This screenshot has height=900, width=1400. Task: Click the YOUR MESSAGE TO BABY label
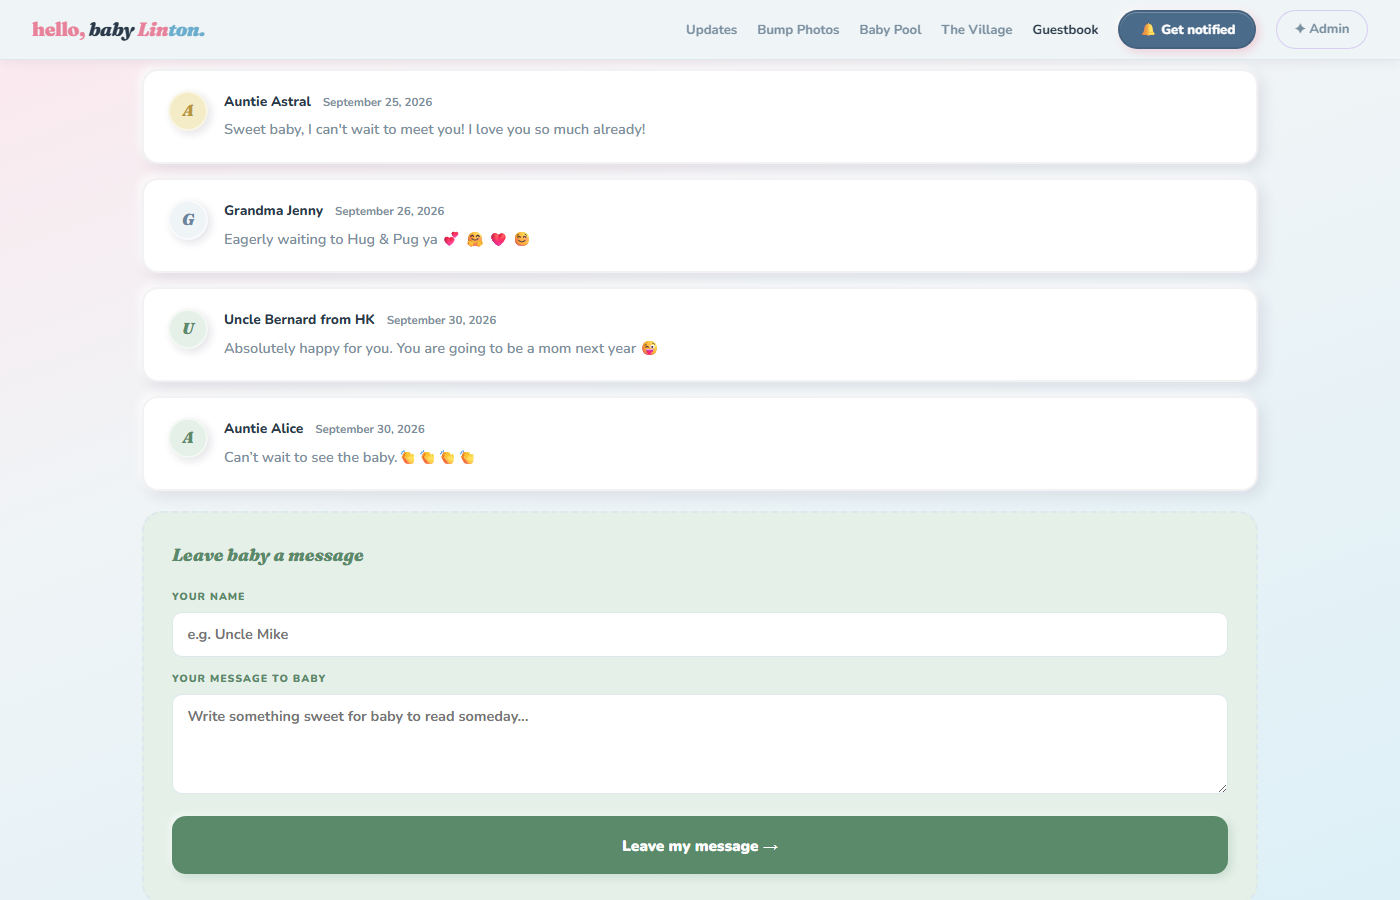pos(249,679)
